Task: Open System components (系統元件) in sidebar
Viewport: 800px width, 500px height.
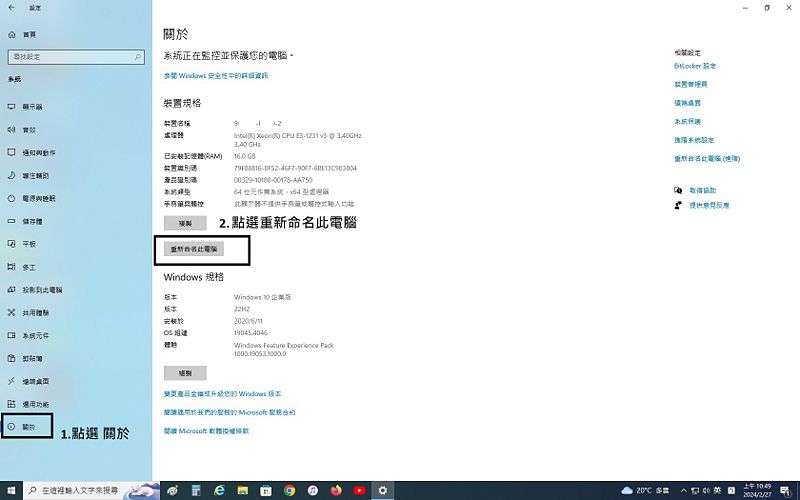Action: (x=29, y=336)
